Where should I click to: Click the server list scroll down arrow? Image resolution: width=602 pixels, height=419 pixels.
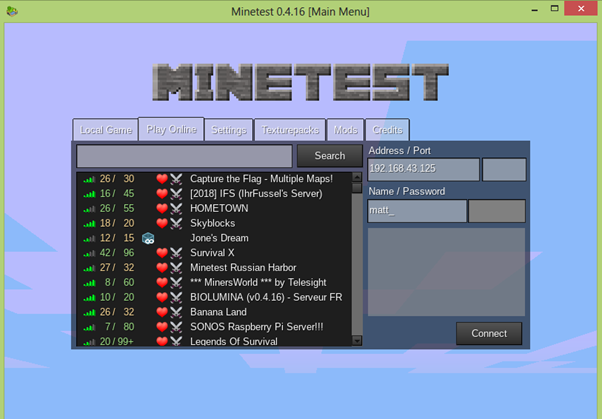357,340
